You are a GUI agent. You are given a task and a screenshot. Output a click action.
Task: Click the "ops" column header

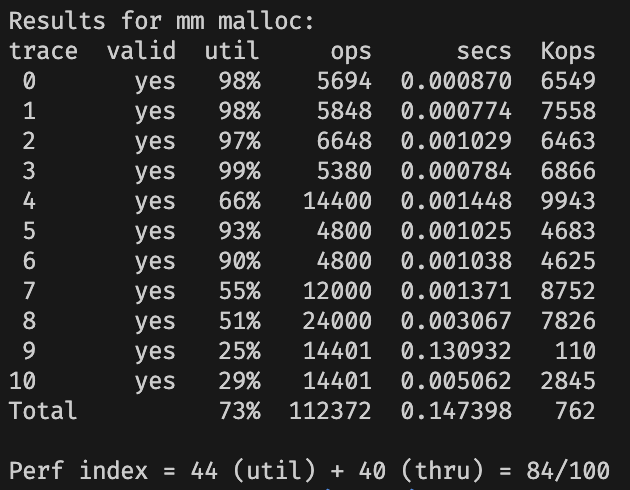pyautogui.click(x=351, y=51)
